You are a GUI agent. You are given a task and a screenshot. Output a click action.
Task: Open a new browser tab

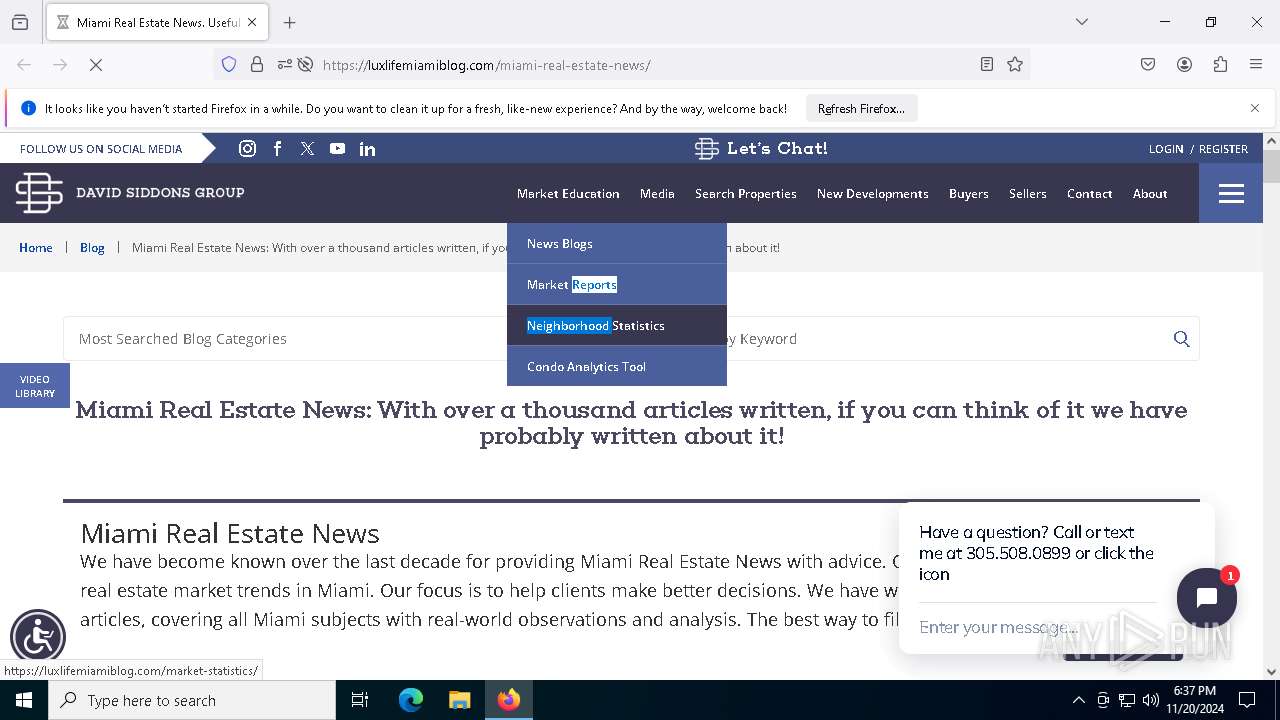(x=289, y=22)
